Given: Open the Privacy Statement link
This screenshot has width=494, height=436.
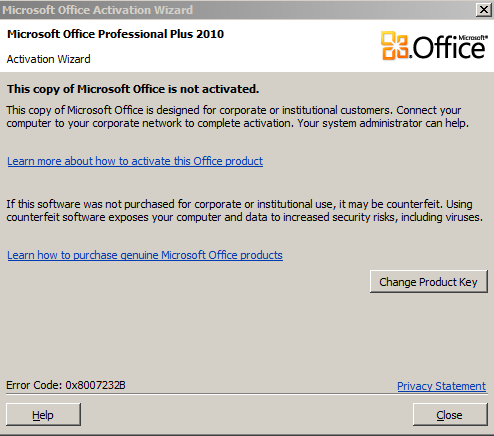Looking at the screenshot, I should 442,386.
